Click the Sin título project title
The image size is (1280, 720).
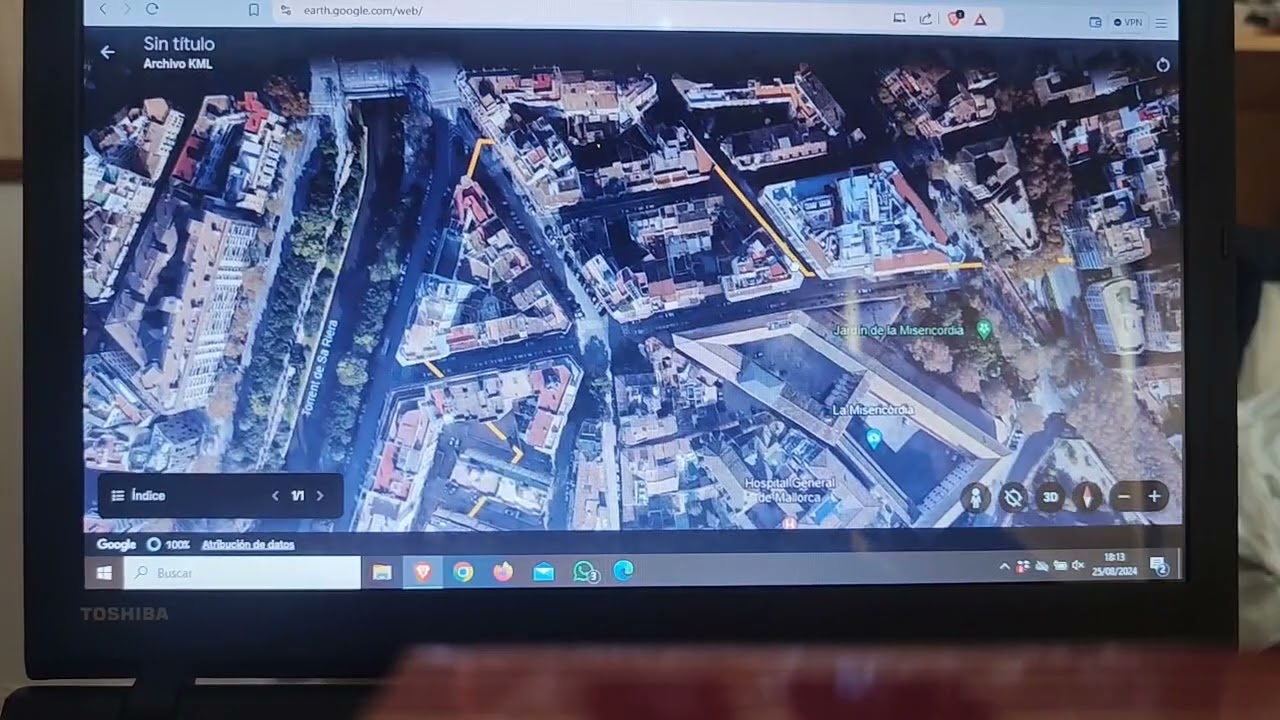[x=179, y=44]
